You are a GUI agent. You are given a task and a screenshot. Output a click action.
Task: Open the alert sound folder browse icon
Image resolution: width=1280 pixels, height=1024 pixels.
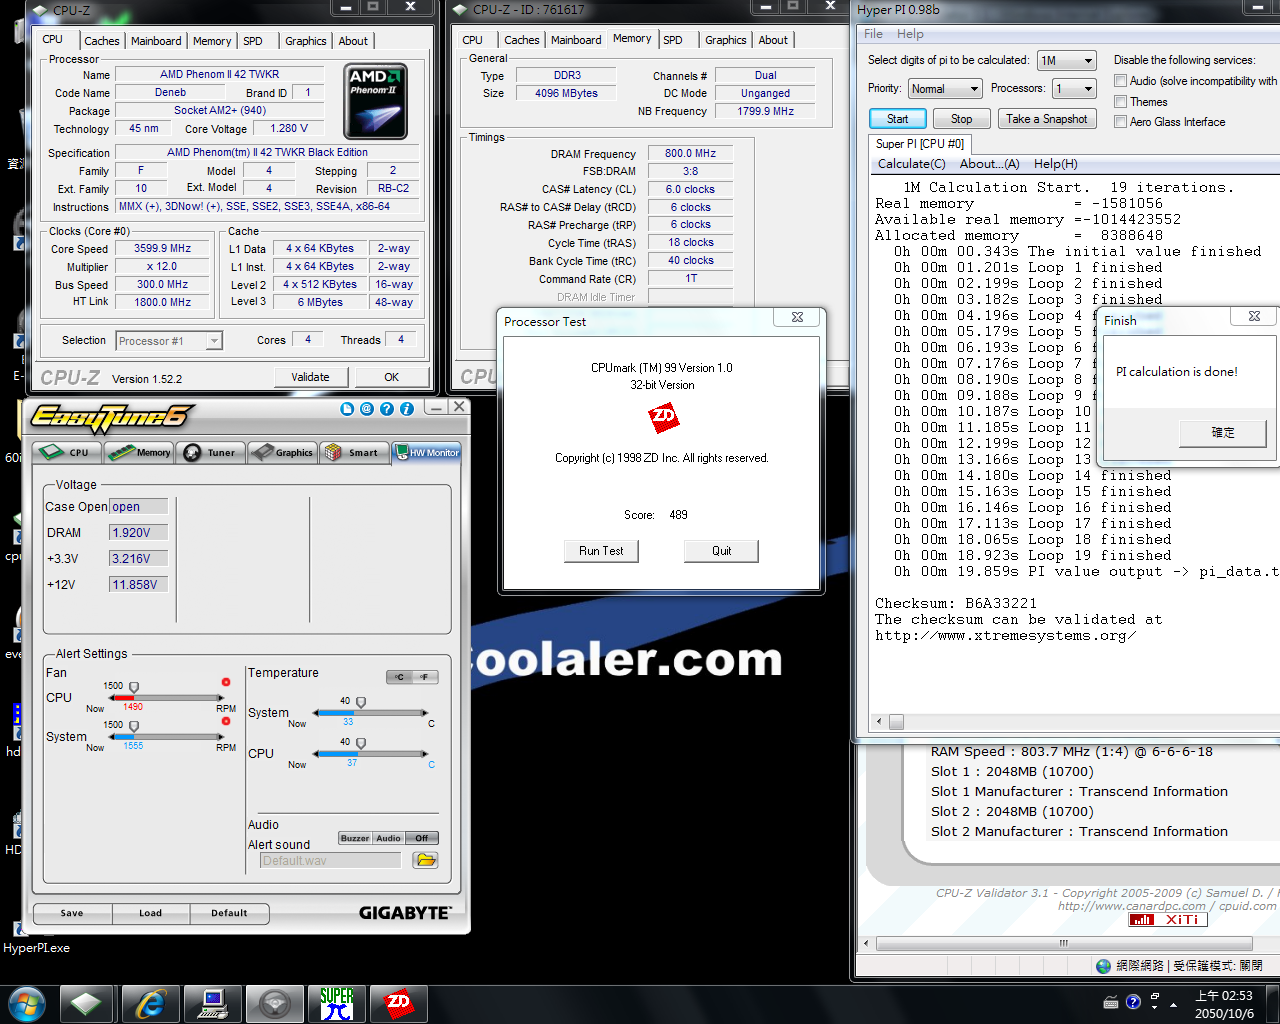425,860
